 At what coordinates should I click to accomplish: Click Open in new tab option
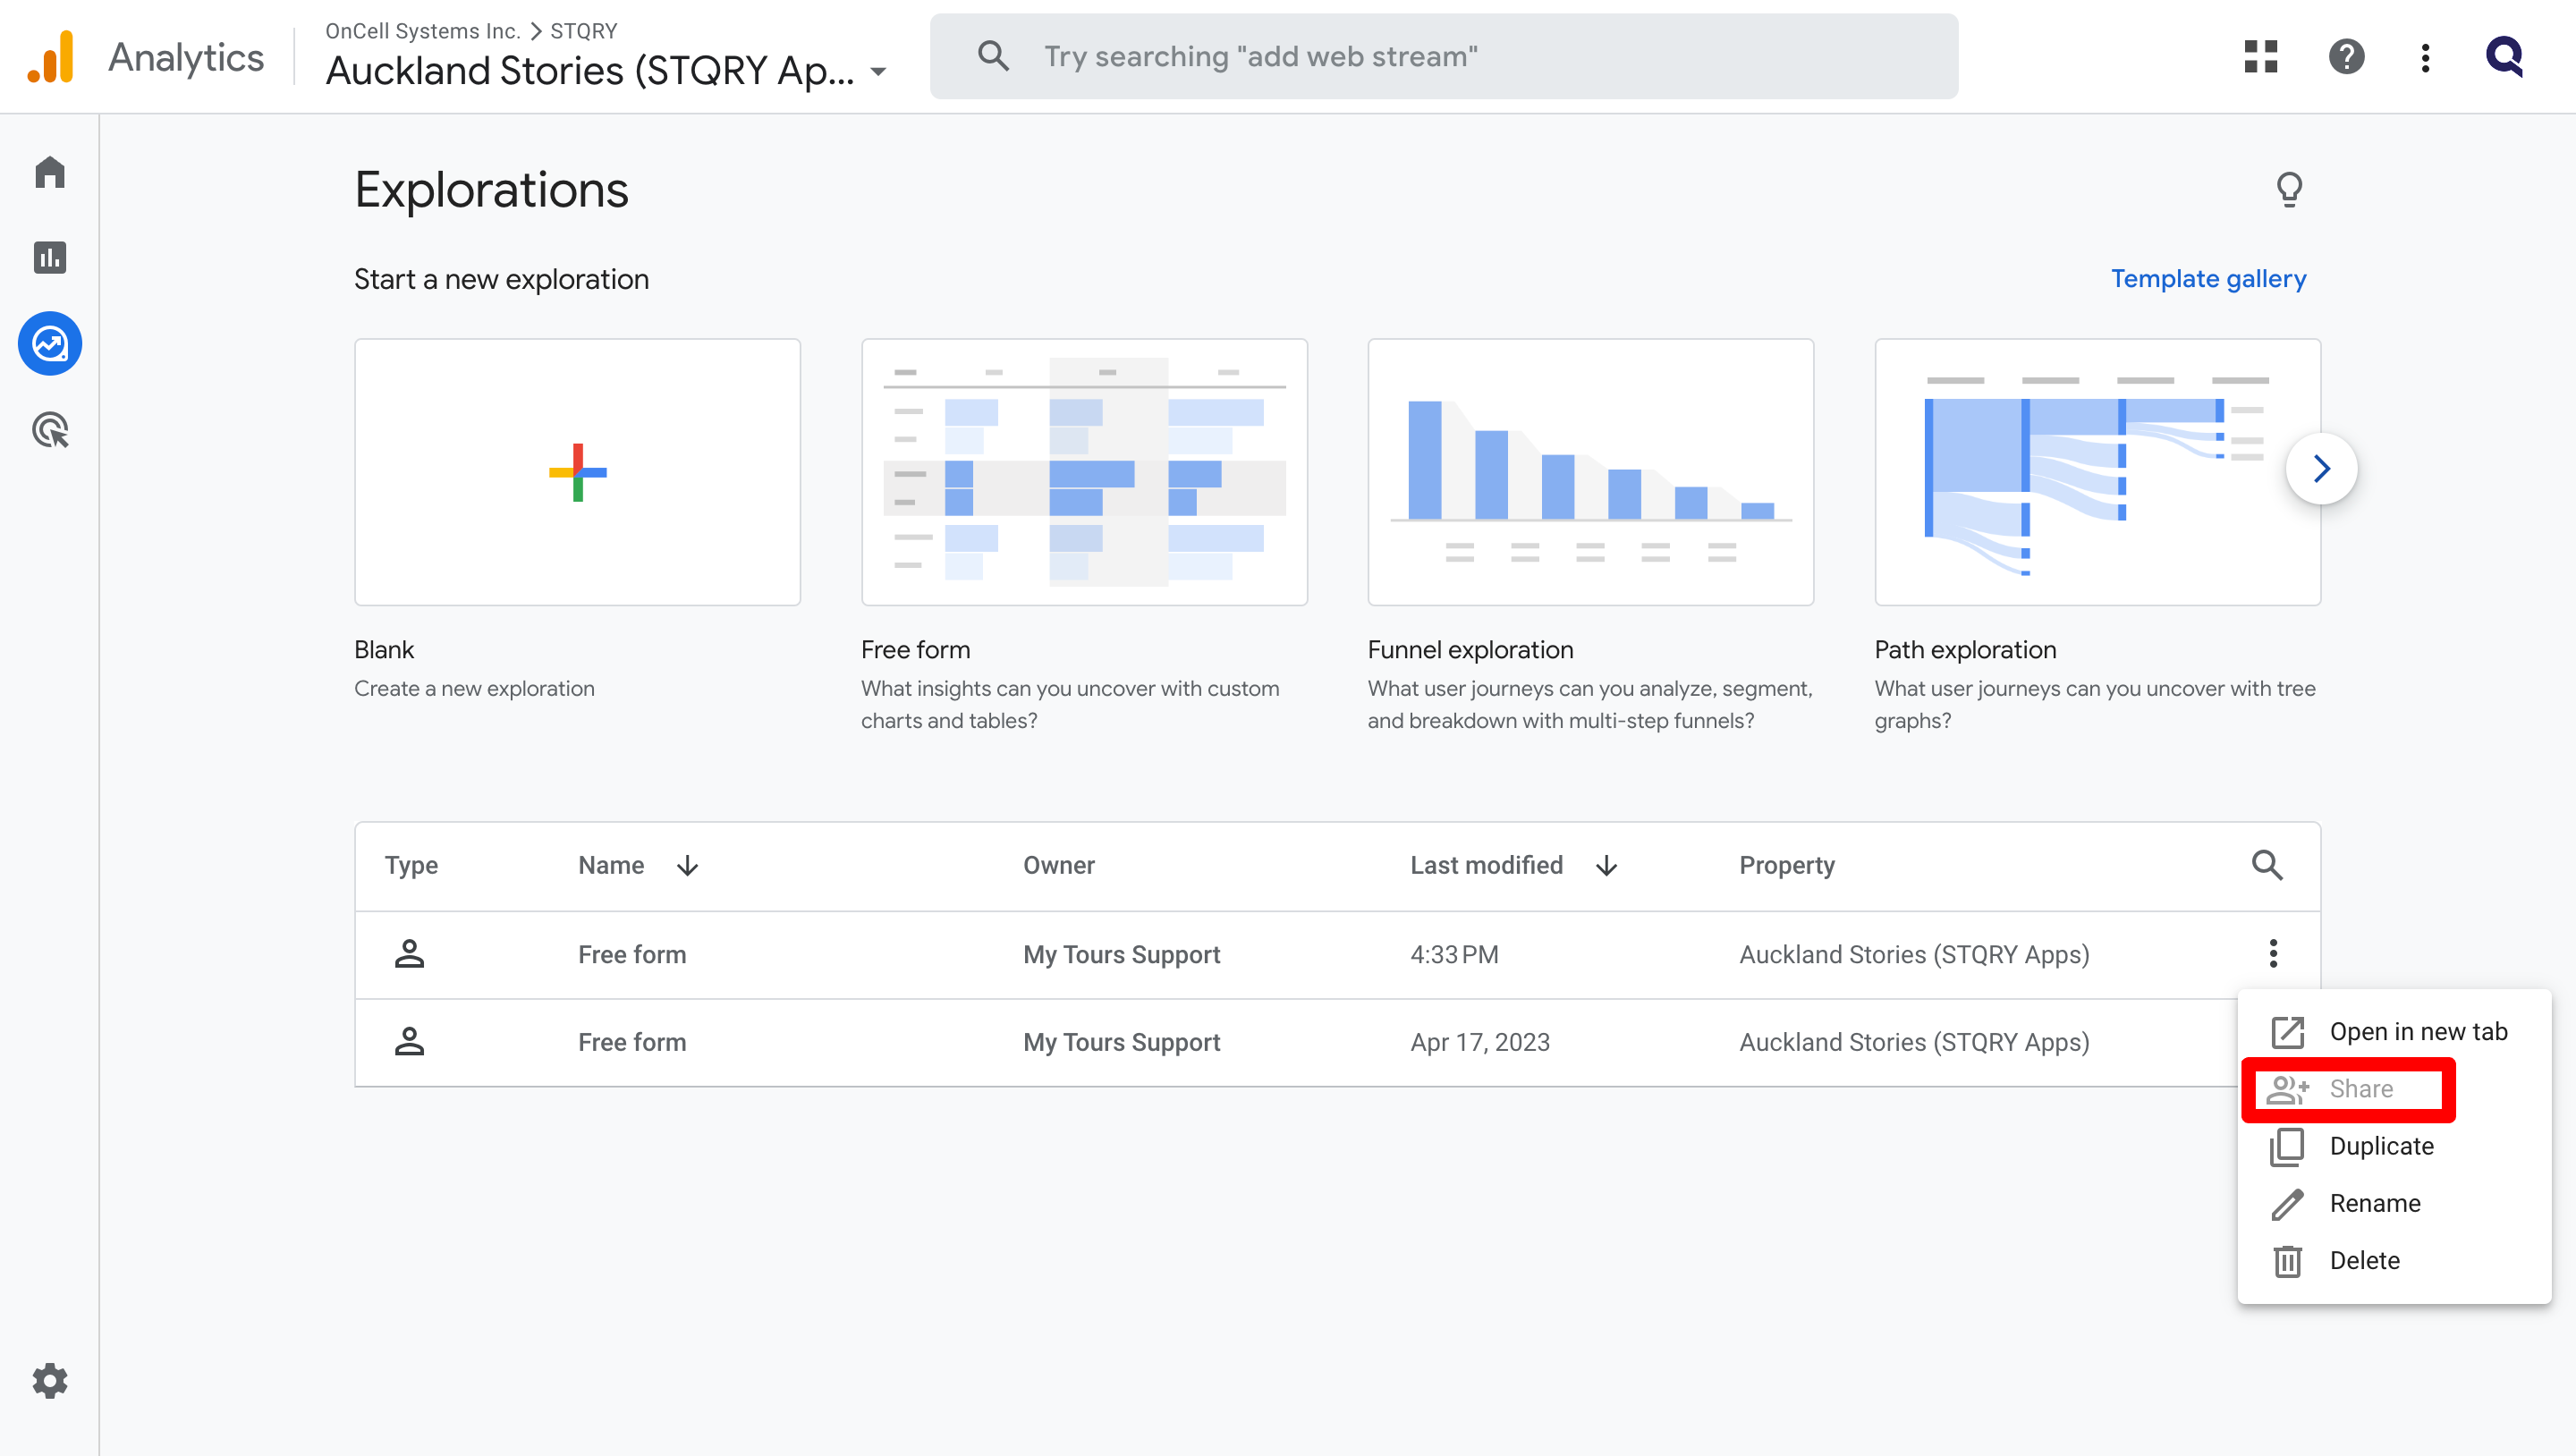click(x=2417, y=1031)
